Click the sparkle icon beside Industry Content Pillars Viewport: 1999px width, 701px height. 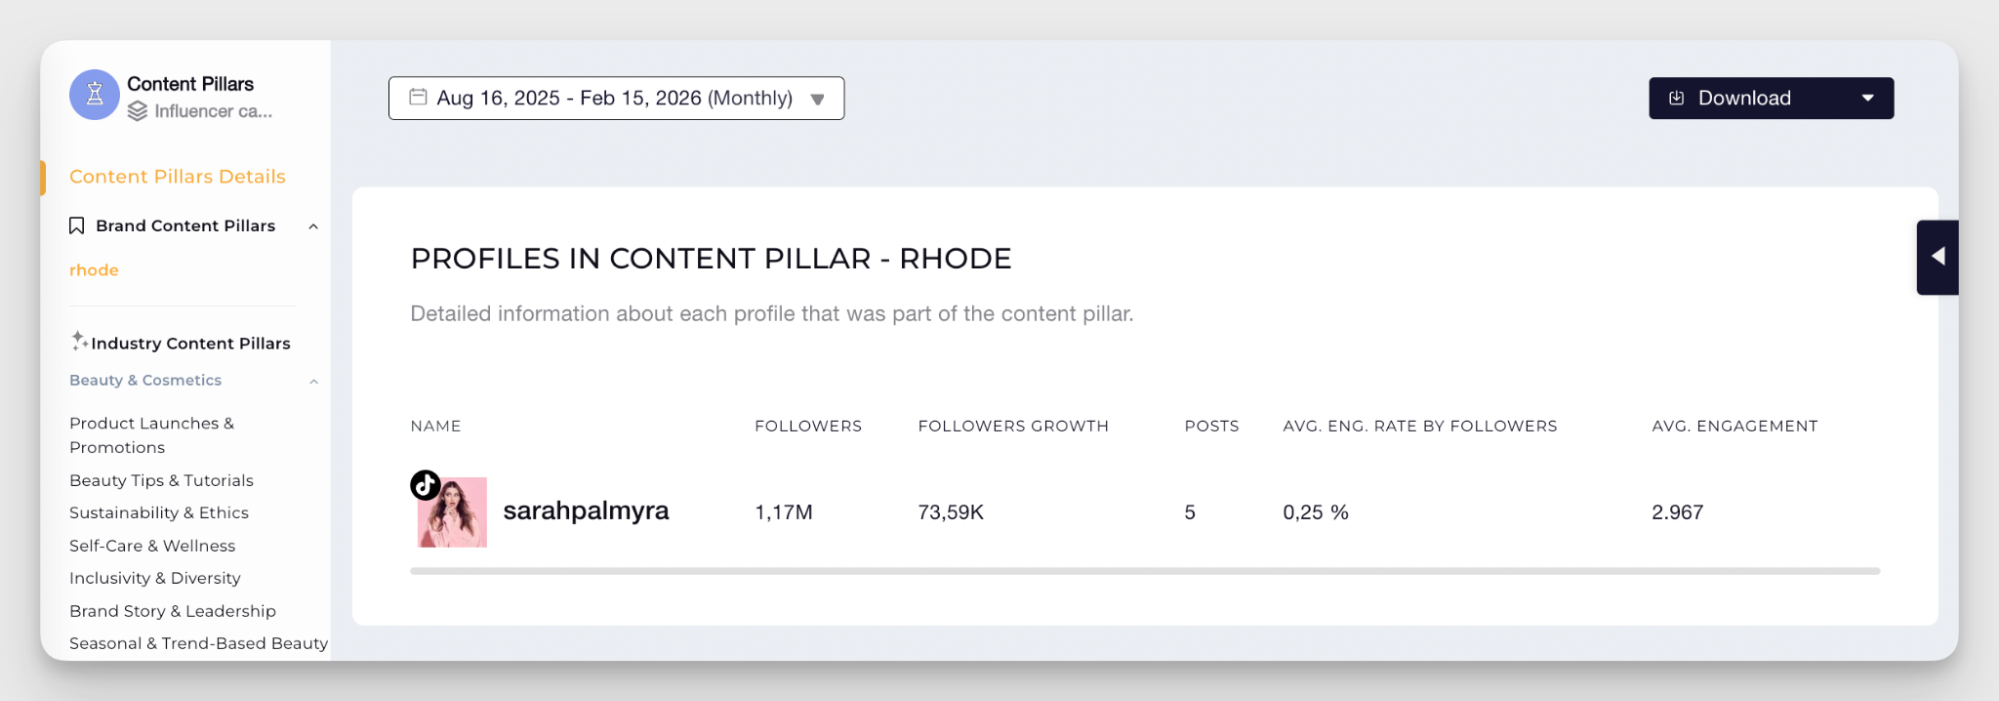coord(79,341)
